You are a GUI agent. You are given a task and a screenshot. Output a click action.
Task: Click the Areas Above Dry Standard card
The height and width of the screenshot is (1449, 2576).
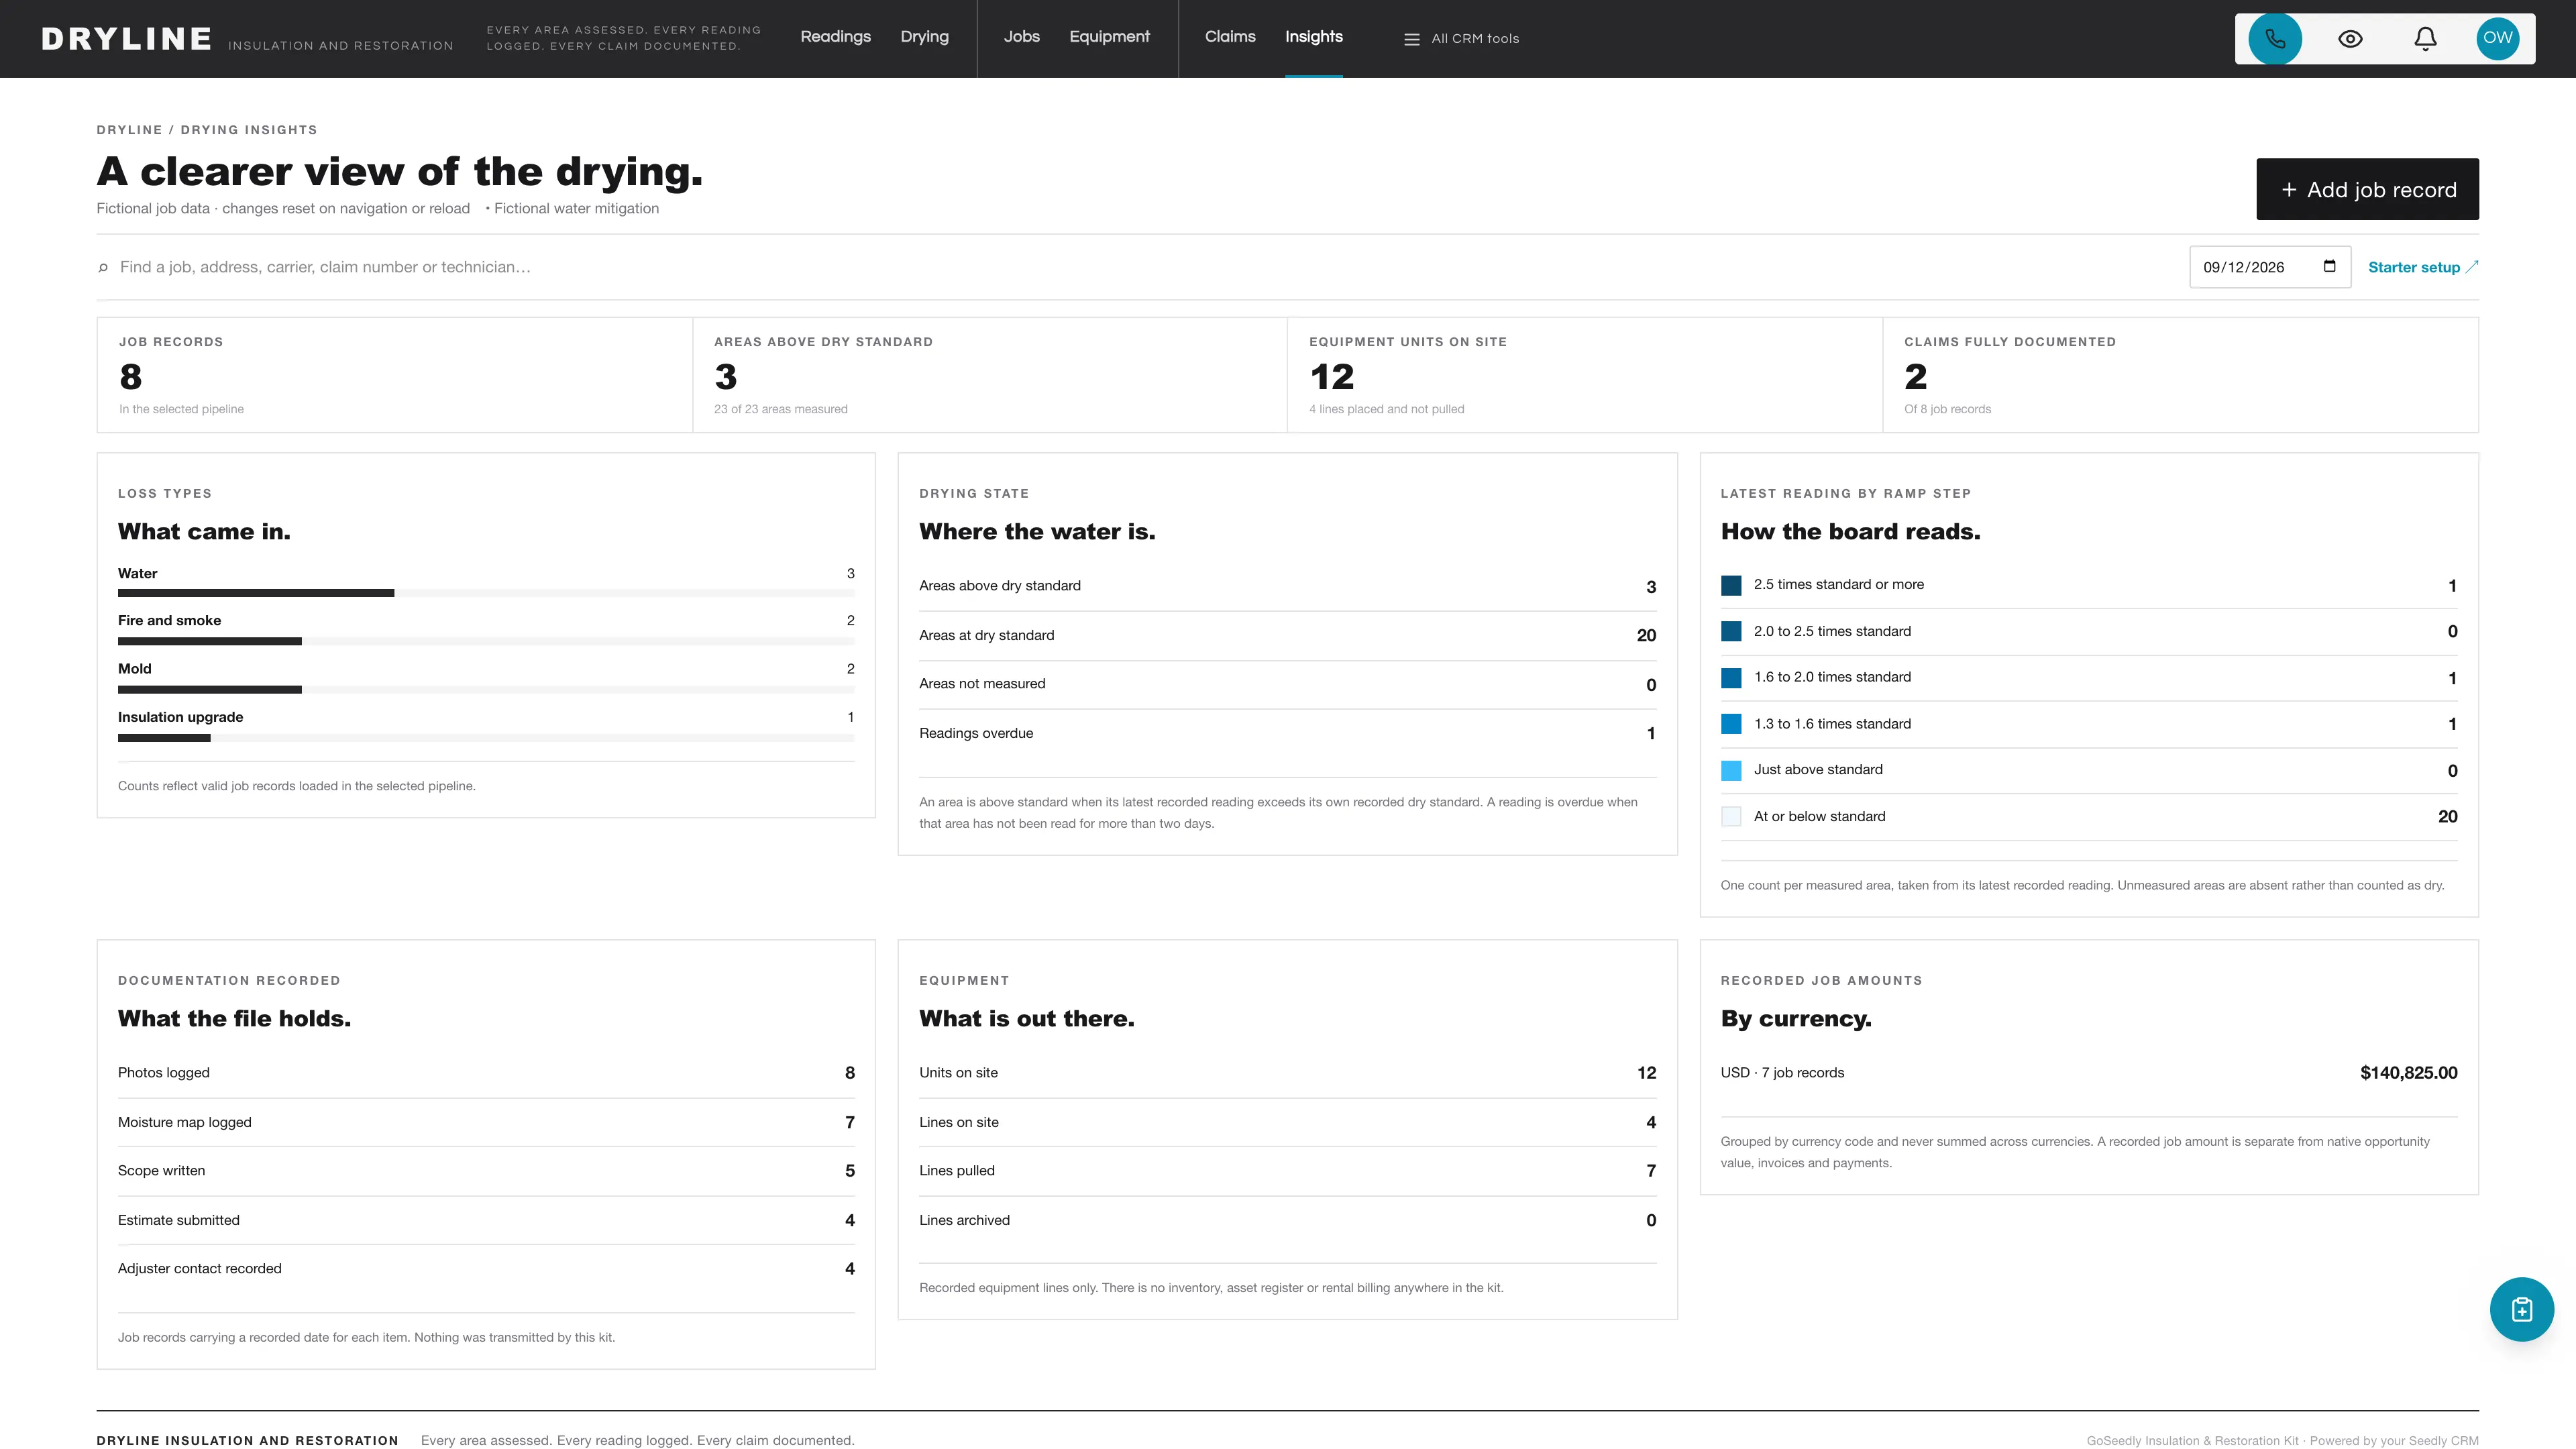pos(989,375)
